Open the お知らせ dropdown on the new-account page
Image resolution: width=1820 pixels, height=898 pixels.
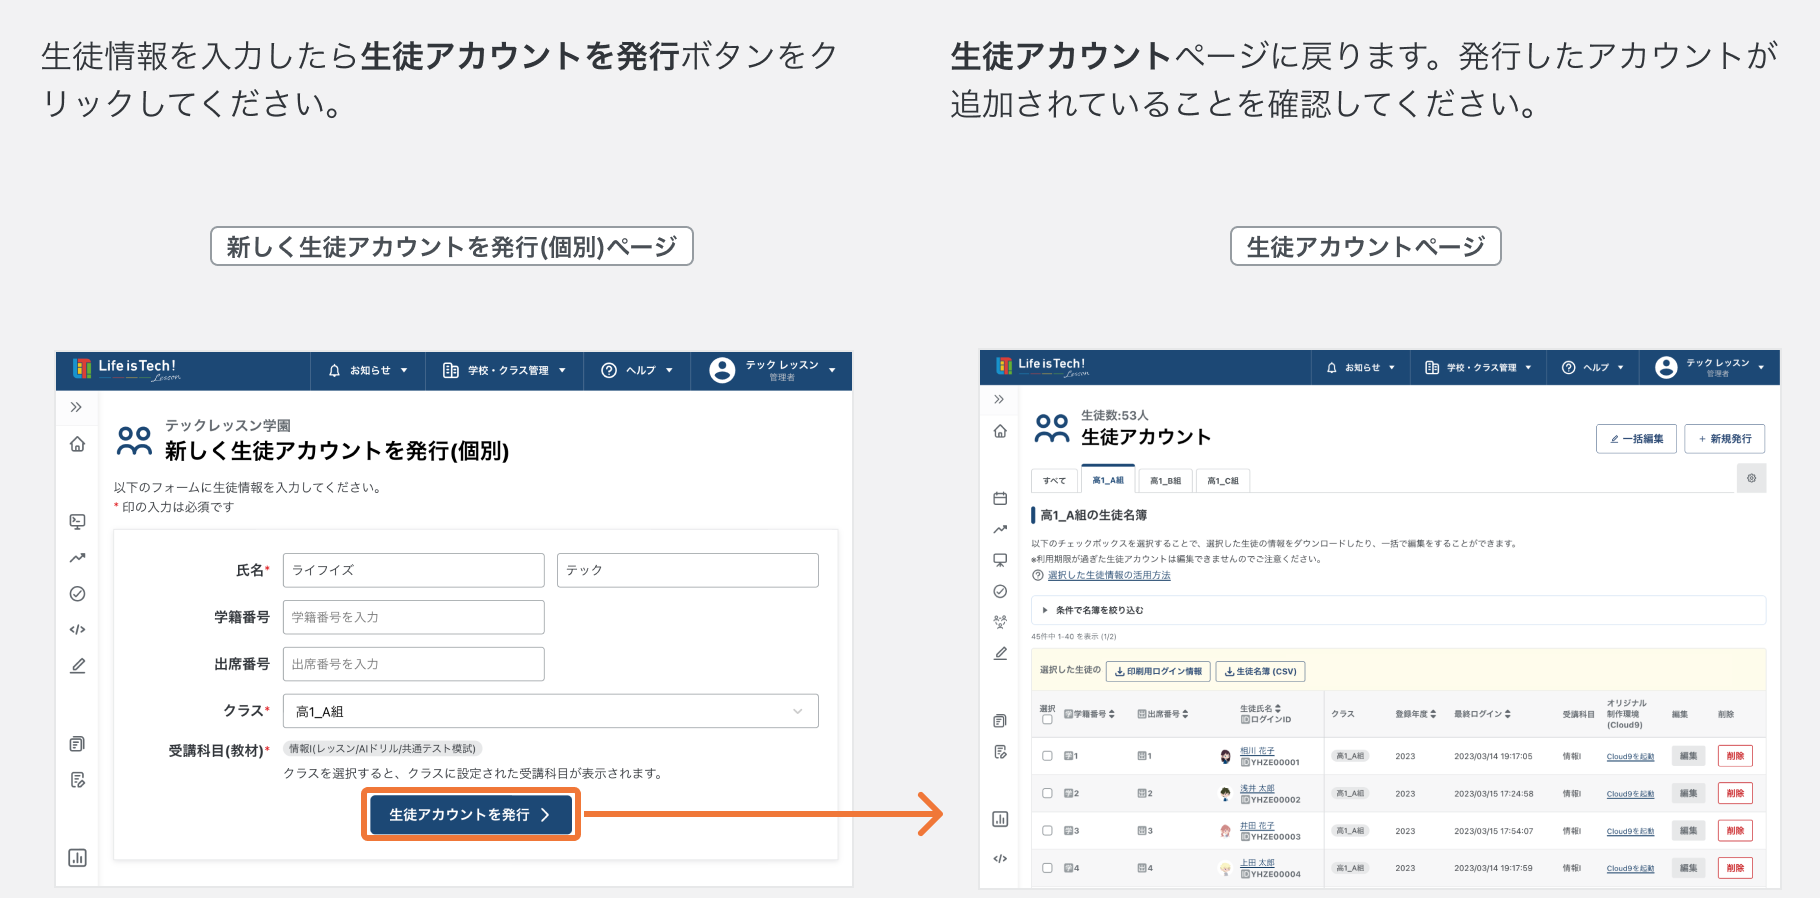click(x=368, y=370)
